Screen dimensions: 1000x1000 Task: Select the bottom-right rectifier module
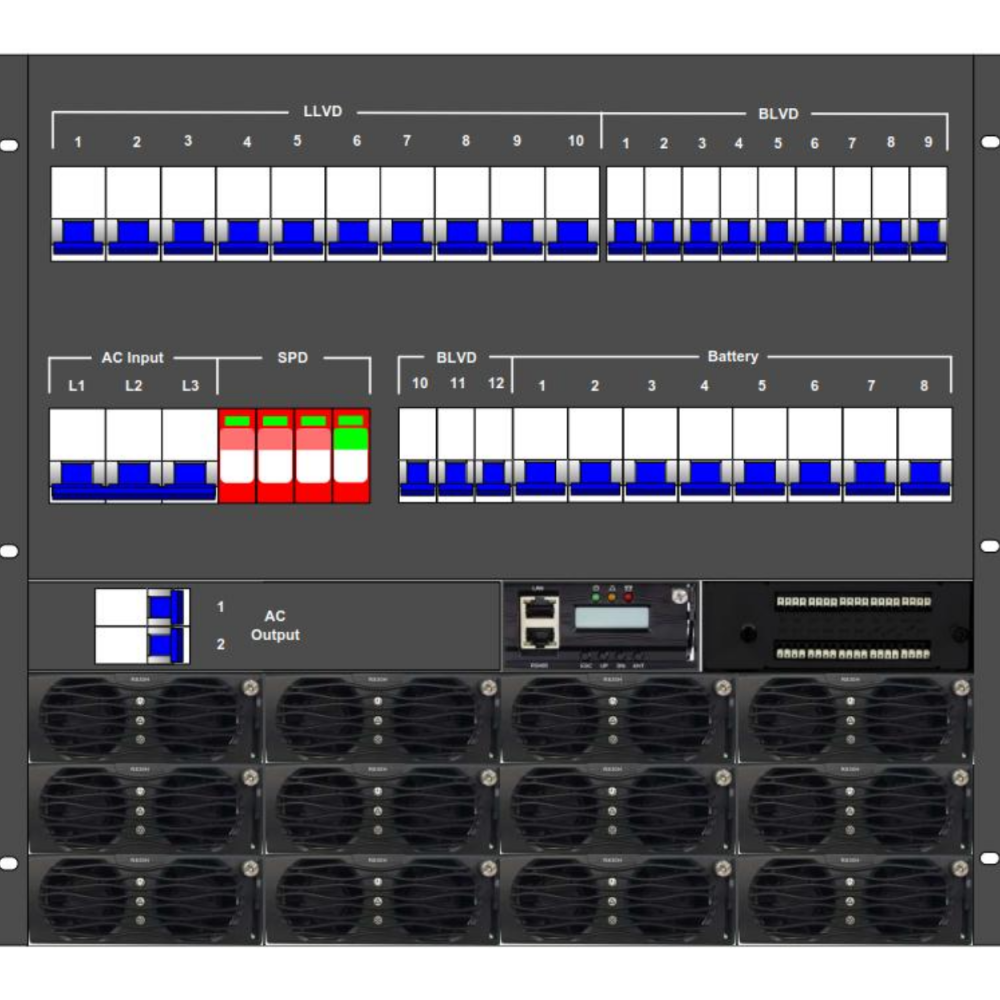[855, 900]
